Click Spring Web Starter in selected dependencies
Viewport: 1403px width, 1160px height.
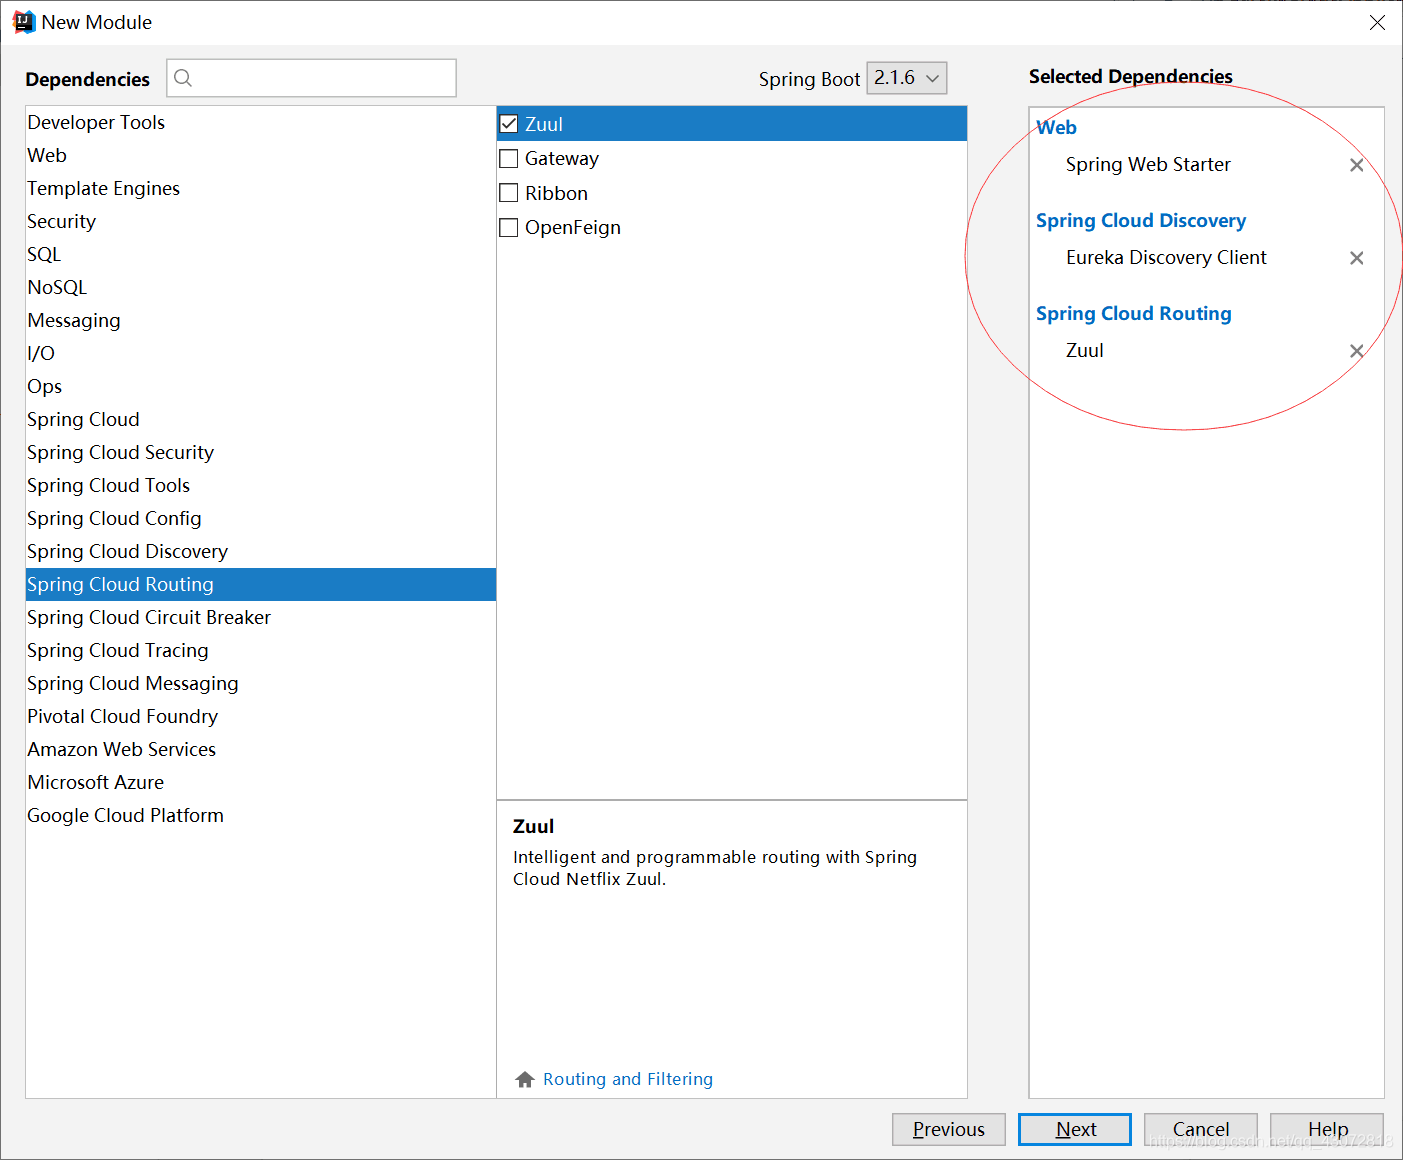point(1148,164)
